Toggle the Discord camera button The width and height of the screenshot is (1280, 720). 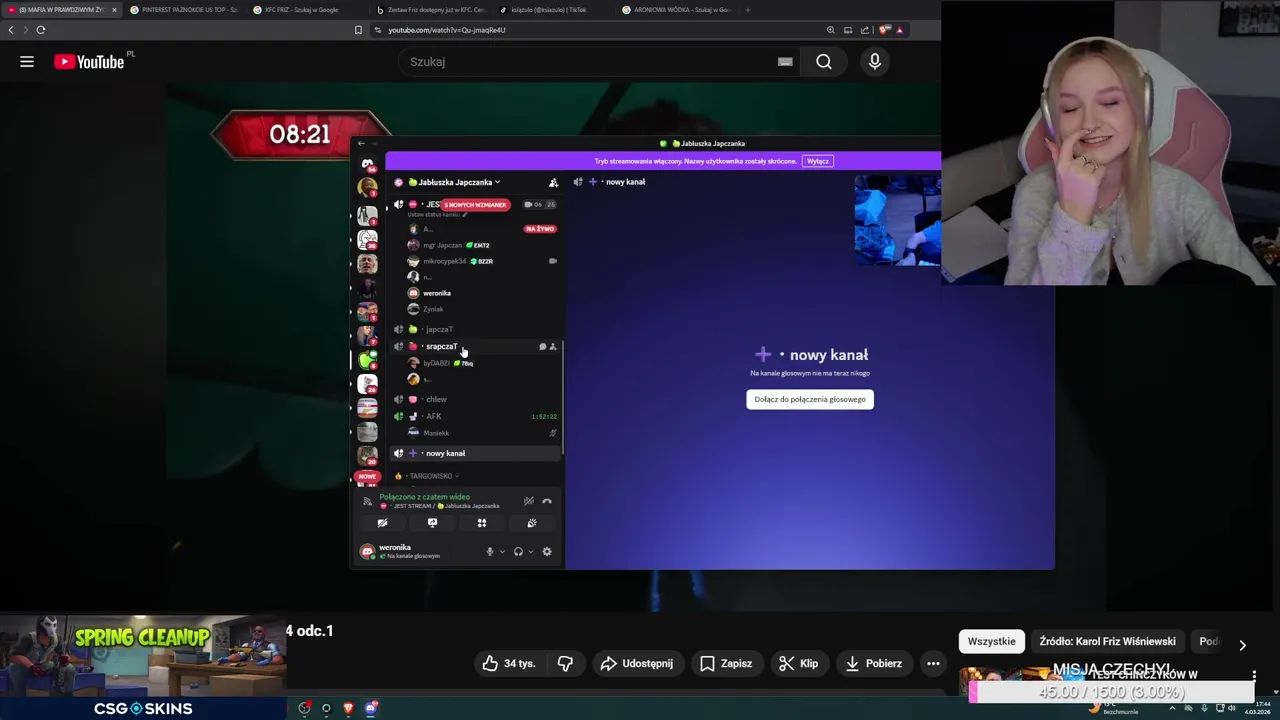point(382,523)
